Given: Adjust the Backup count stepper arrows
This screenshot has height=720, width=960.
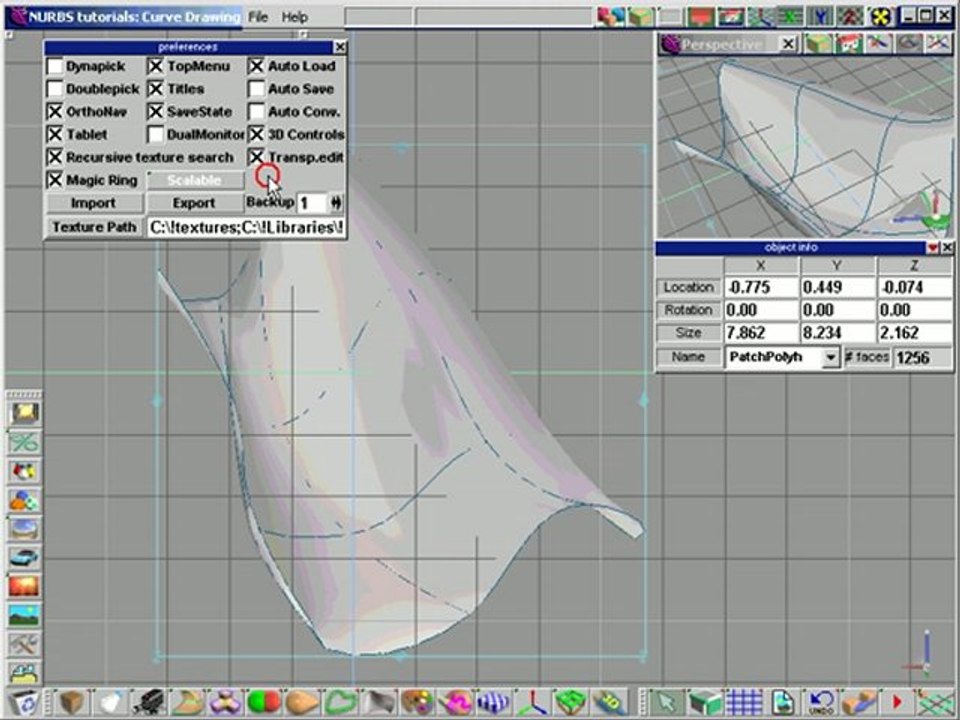Looking at the screenshot, I should point(336,203).
